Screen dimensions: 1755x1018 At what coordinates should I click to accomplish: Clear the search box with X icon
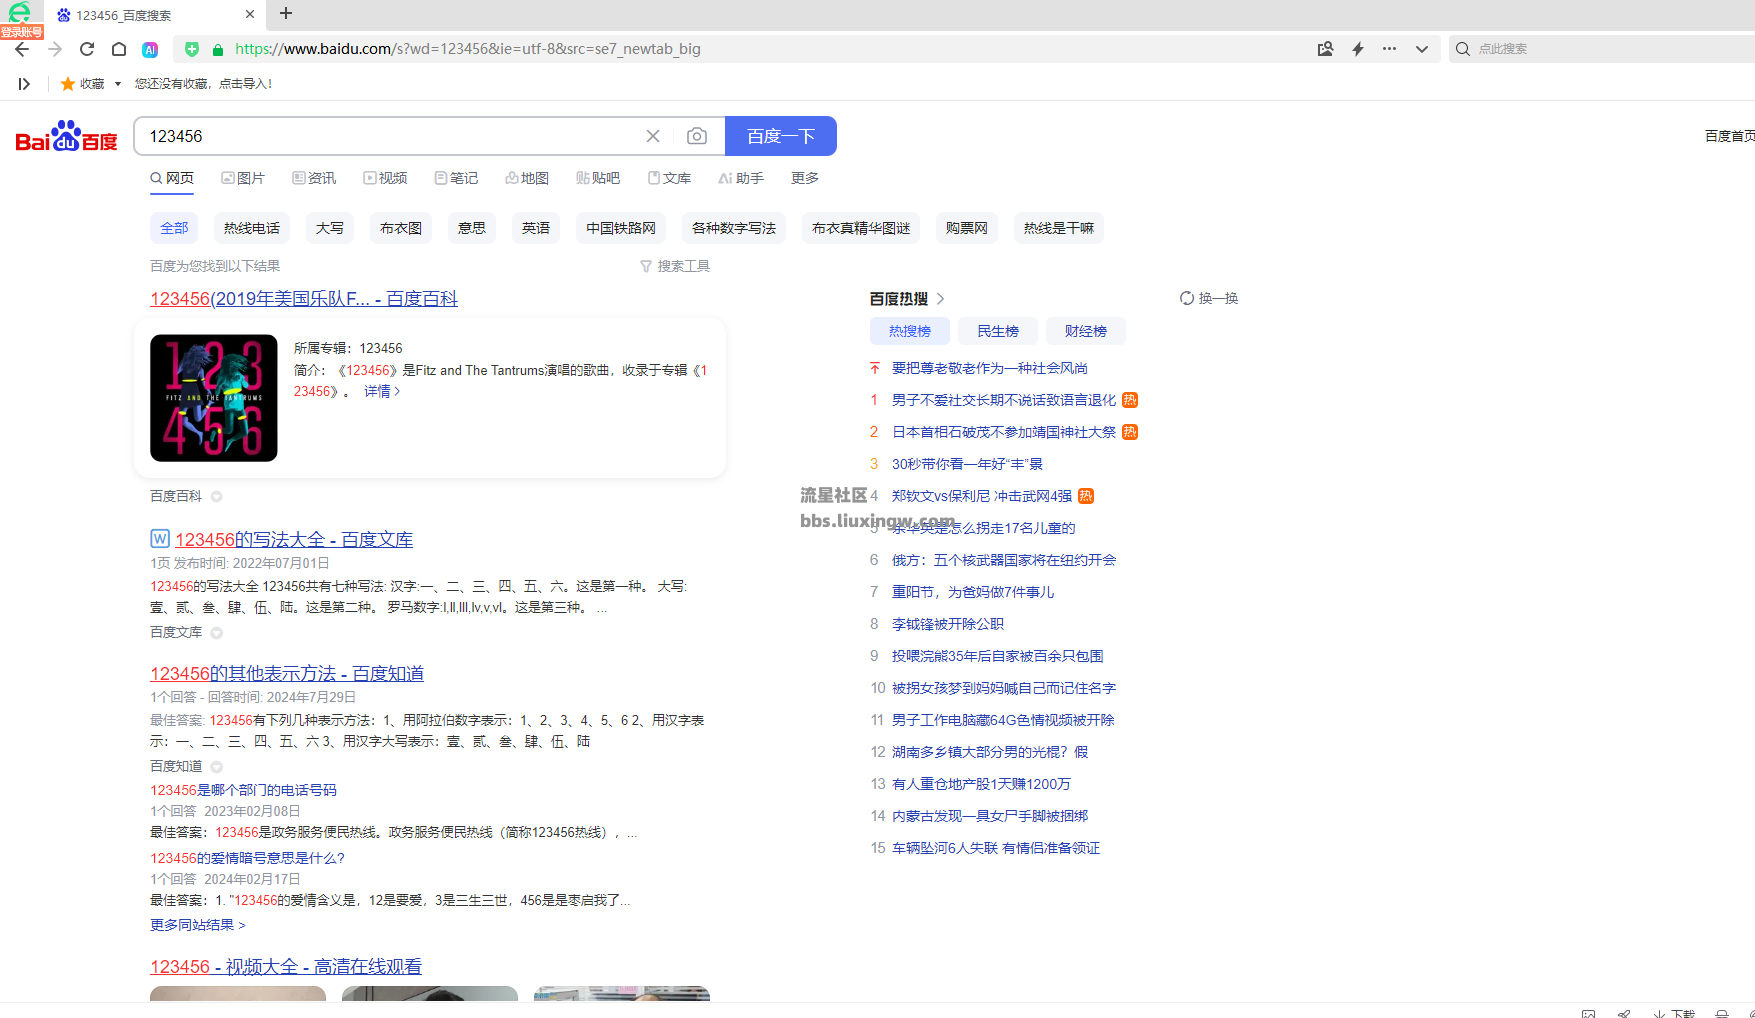point(653,136)
